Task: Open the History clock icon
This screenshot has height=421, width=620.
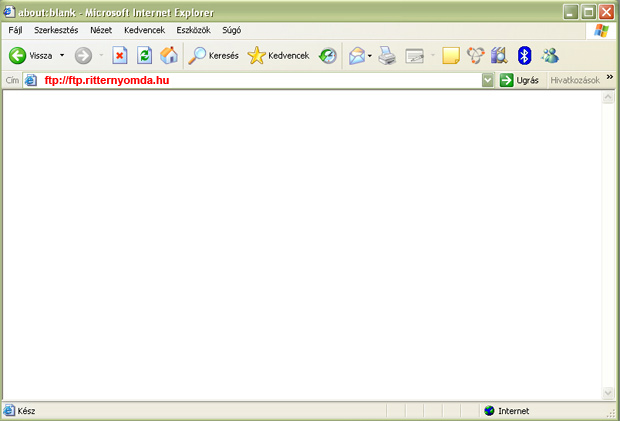Action: [328, 56]
